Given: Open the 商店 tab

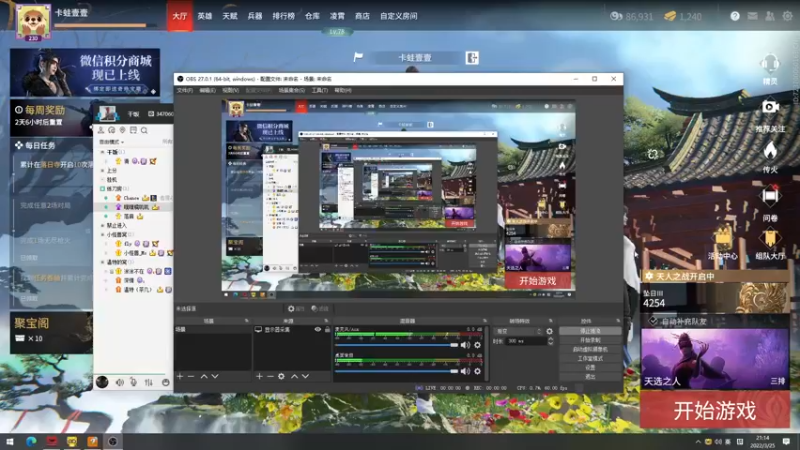Looking at the screenshot, I should (x=362, y=16).
